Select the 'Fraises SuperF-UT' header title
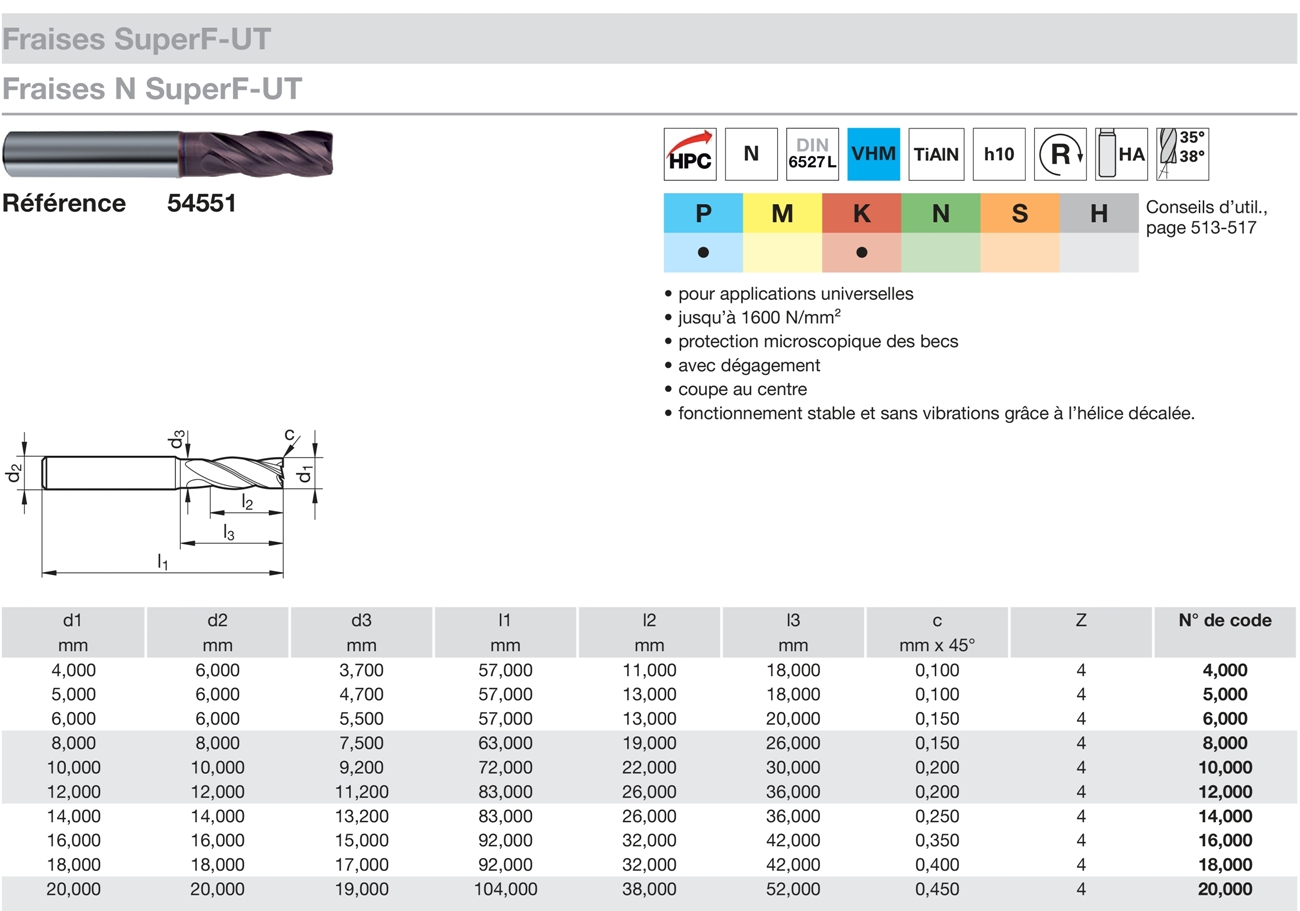This screenshot has width=1300, height=911. [136, 40]
